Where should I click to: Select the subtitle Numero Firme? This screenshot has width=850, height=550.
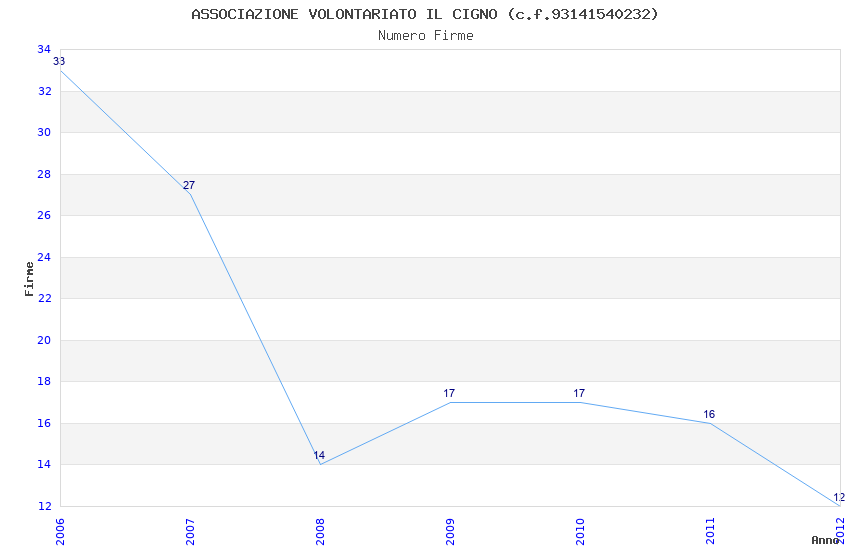426,36
